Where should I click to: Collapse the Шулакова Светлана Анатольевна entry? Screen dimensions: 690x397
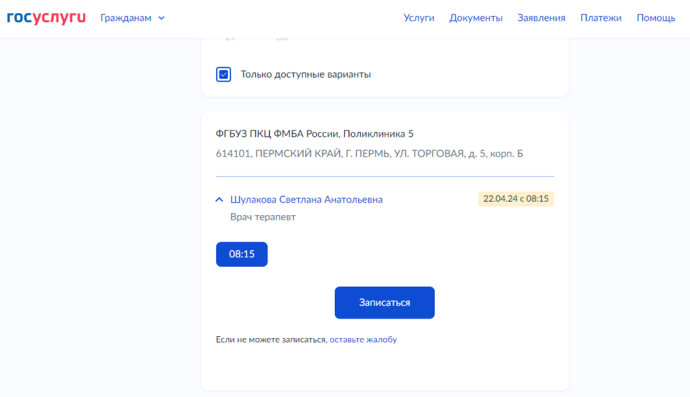coord(219,199)
